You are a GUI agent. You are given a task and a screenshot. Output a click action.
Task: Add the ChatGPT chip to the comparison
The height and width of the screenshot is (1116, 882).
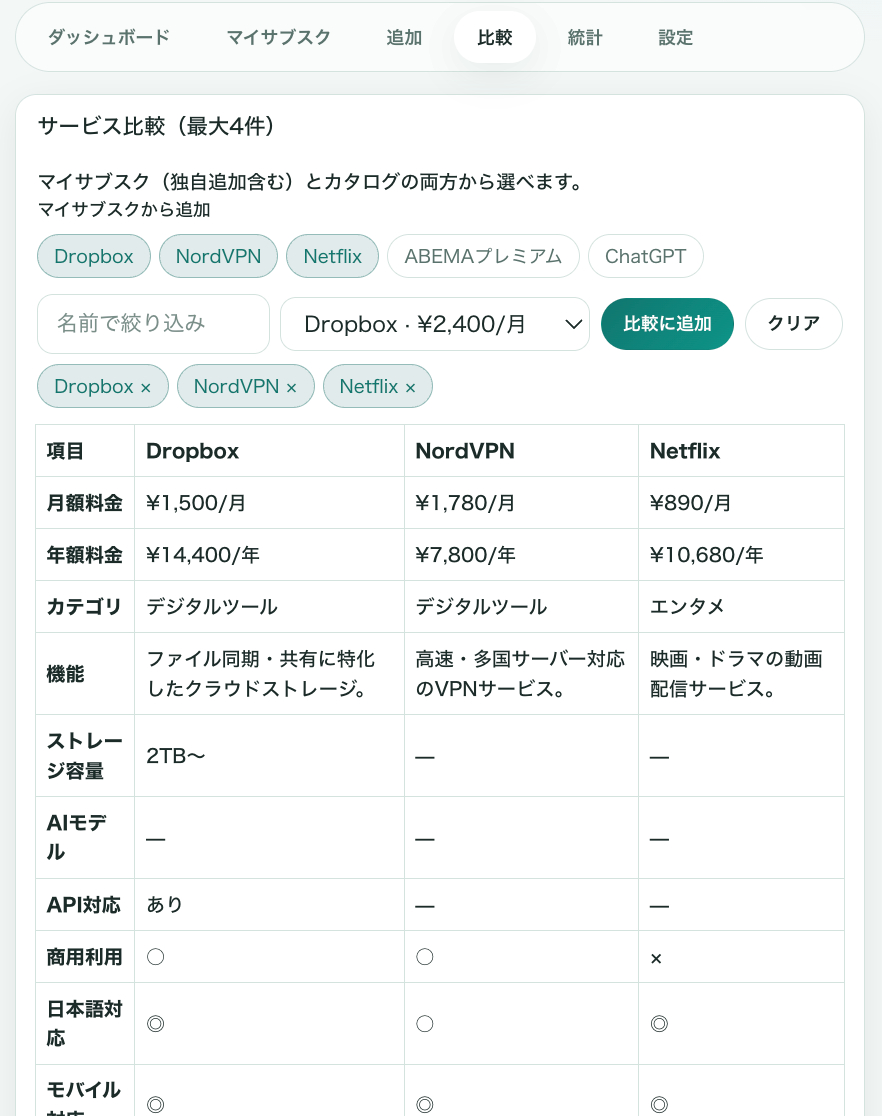(646, 256)
